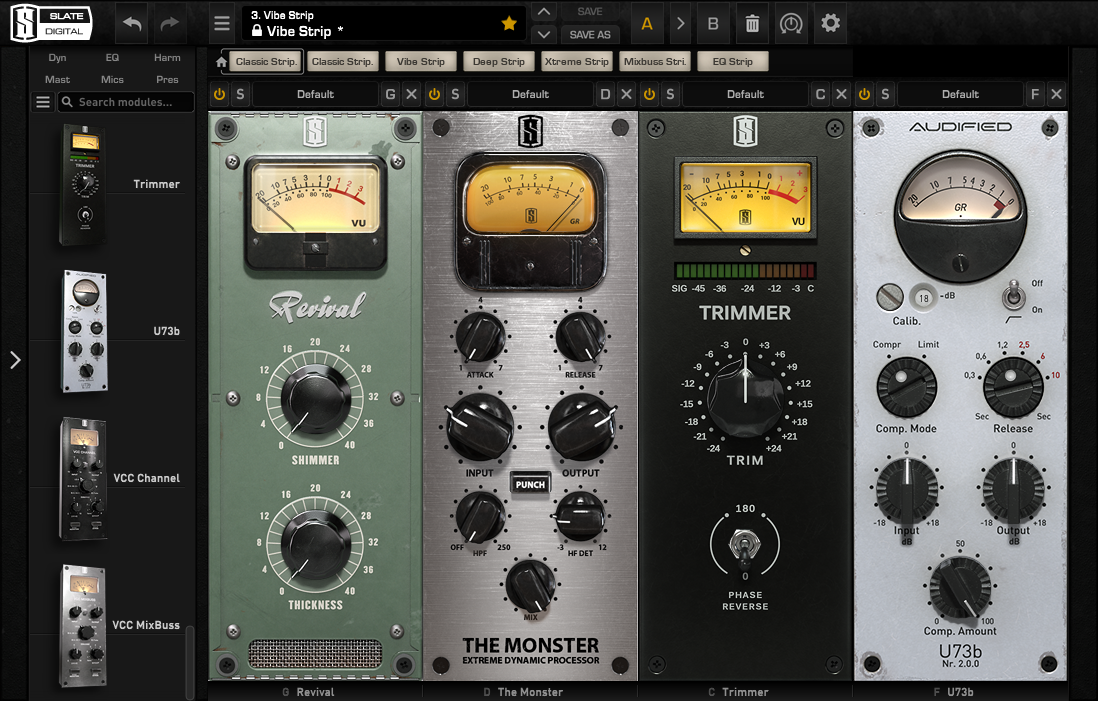
Task: Select the VCC Channel module thumbnail
Action: tap(84, 478)
